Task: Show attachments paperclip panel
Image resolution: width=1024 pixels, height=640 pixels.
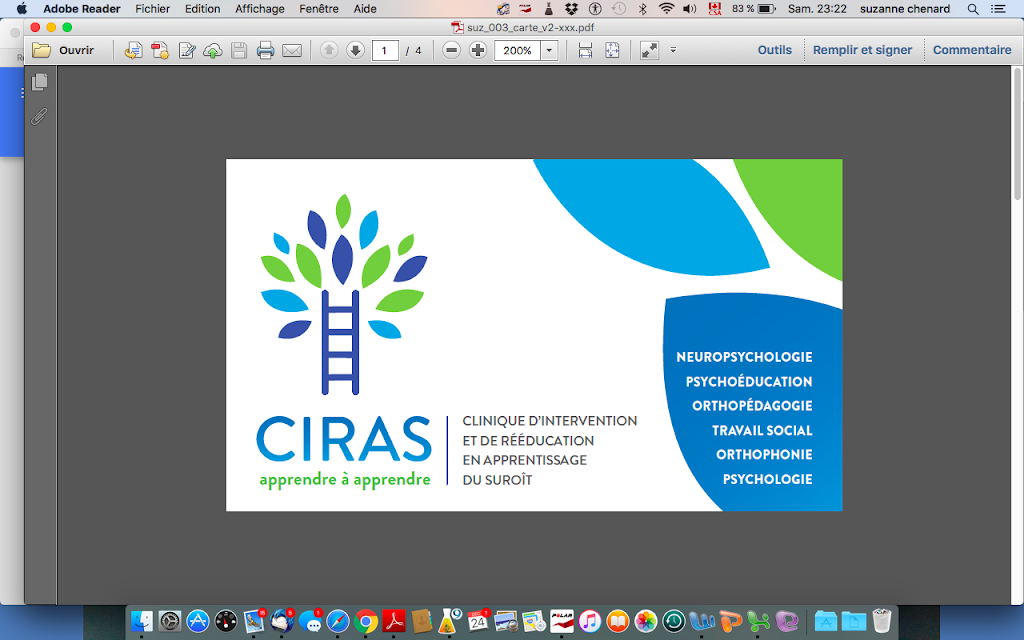Action: click(39, 117)
